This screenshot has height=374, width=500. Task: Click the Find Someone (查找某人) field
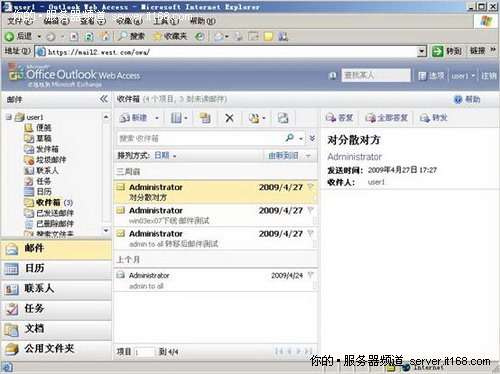click(x=376, y=75)
